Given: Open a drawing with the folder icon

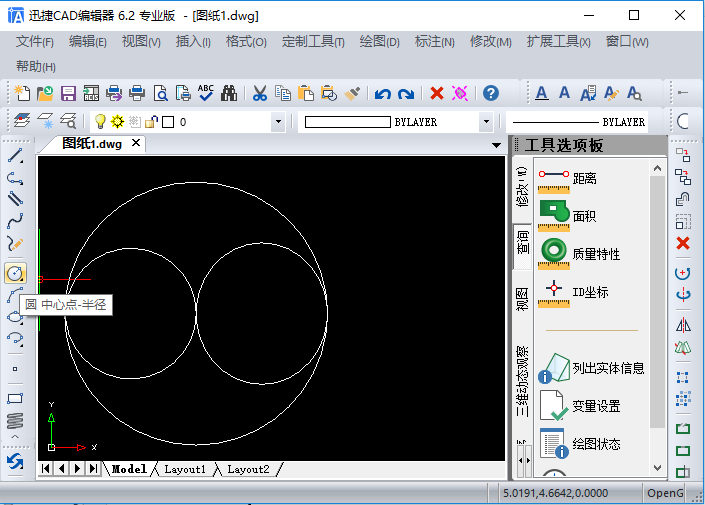Looking at the screenshot, I should 45,93.
